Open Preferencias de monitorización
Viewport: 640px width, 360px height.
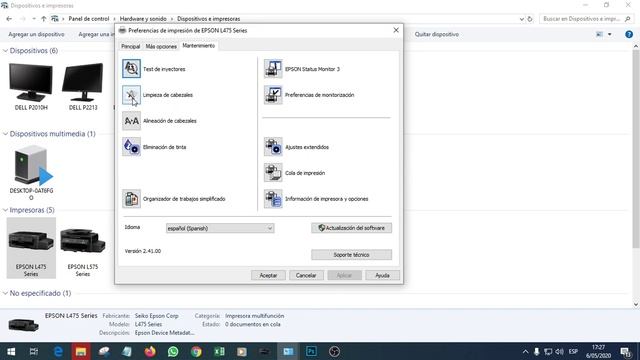click(x=273, y=95)
